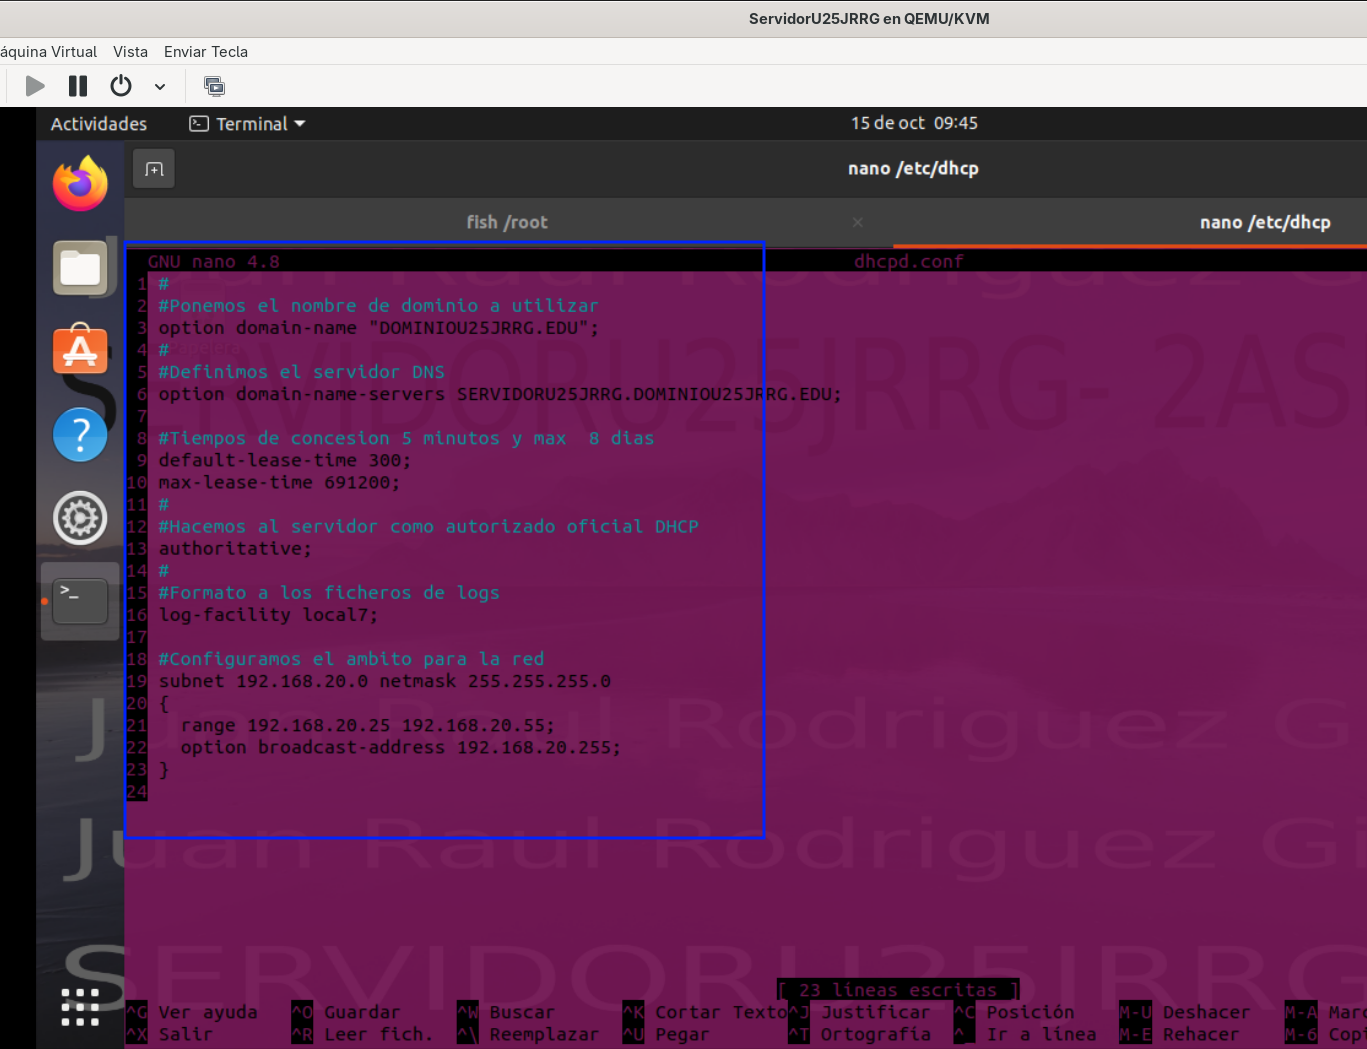Click the closing brace on line 23
The height and width of the screenshot is (1049, 1367).
[164, 769]
